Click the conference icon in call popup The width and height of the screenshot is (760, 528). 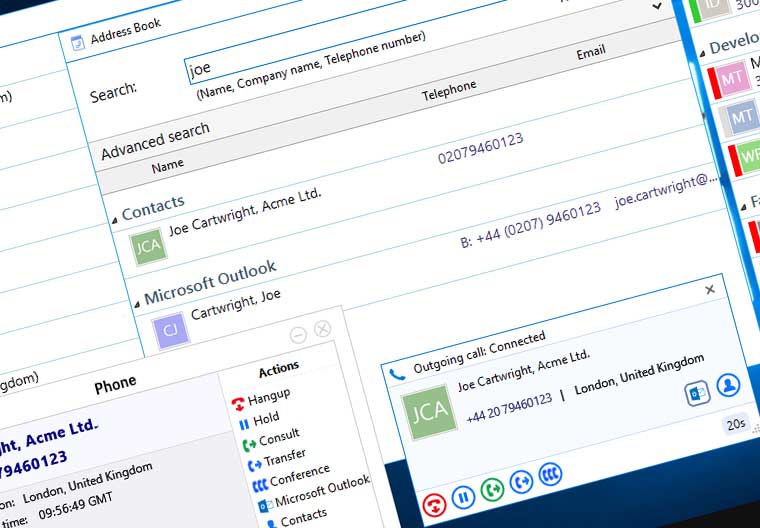coord(550,474)
